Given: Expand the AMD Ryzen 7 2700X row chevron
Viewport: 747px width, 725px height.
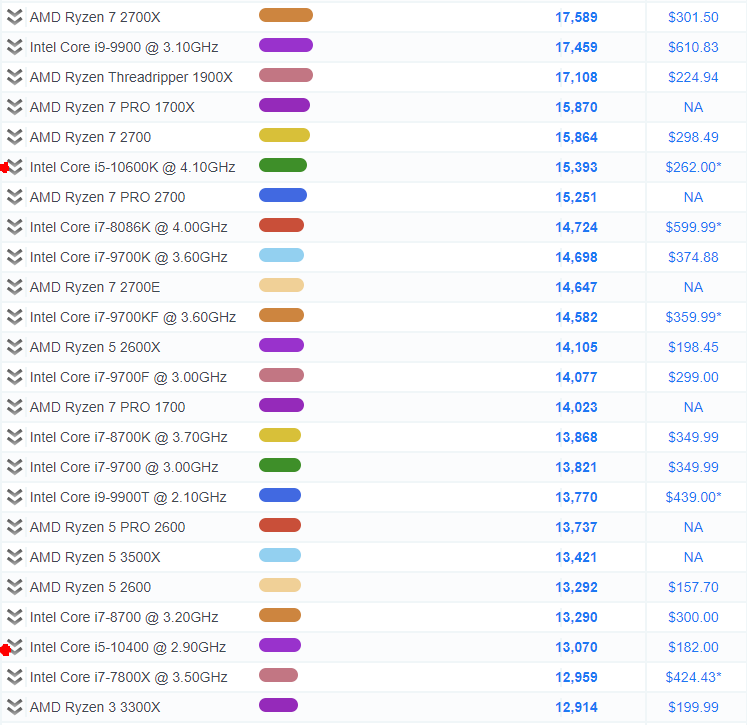Looking at the screenshot, I should [15, 17].
